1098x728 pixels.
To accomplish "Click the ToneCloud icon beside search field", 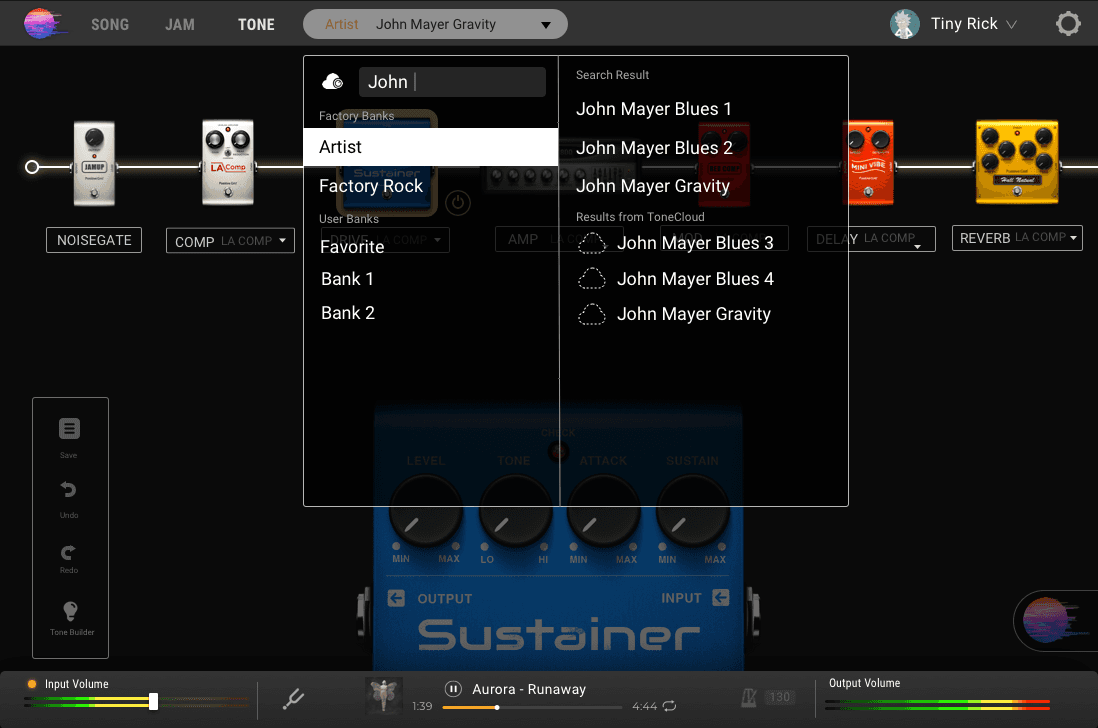I will click(333, 82).
